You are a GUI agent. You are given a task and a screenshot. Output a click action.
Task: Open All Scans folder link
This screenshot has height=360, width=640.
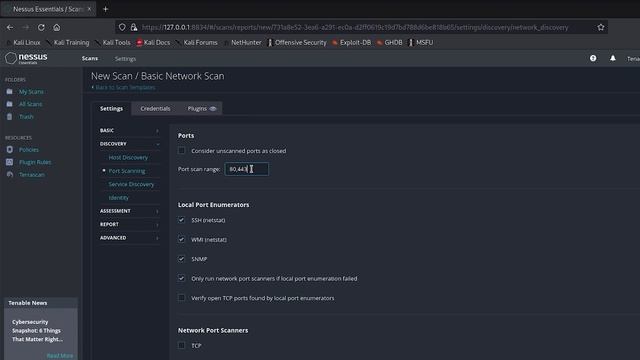(31, 104)
